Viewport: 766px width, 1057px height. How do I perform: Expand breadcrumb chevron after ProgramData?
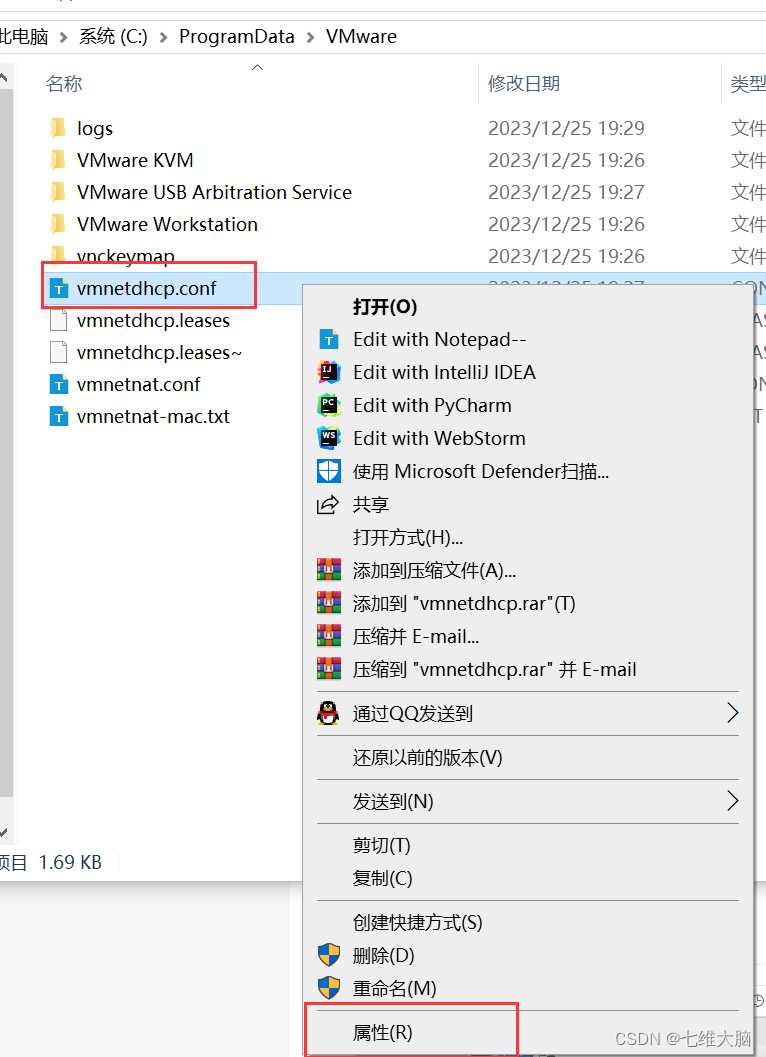[310, 37]
